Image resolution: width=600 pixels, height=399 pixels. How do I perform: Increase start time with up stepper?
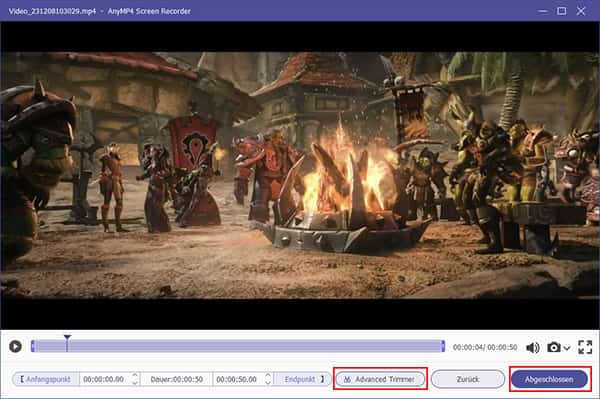[x=135, y=376]
